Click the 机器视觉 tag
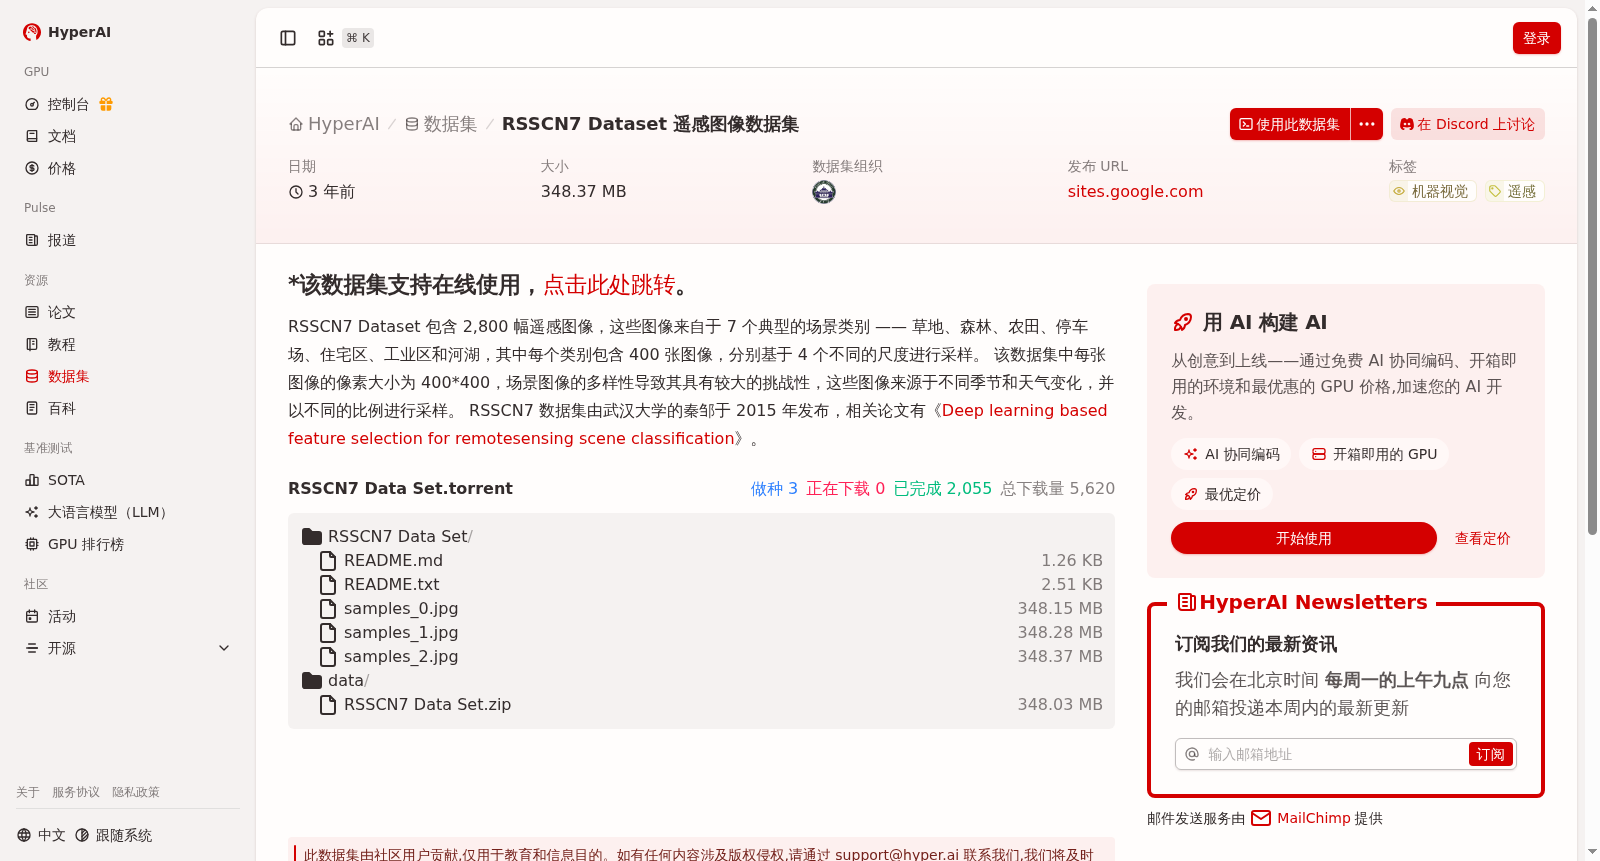Image resolution: width=1600 pixels, height=861 pixels. point(1432,191)
